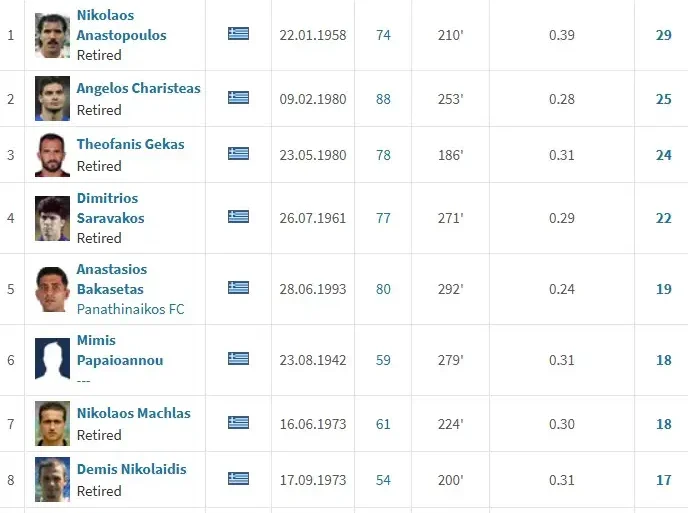
Task: Open Theofanis Gekas player profile link
Action: [130, 144]
